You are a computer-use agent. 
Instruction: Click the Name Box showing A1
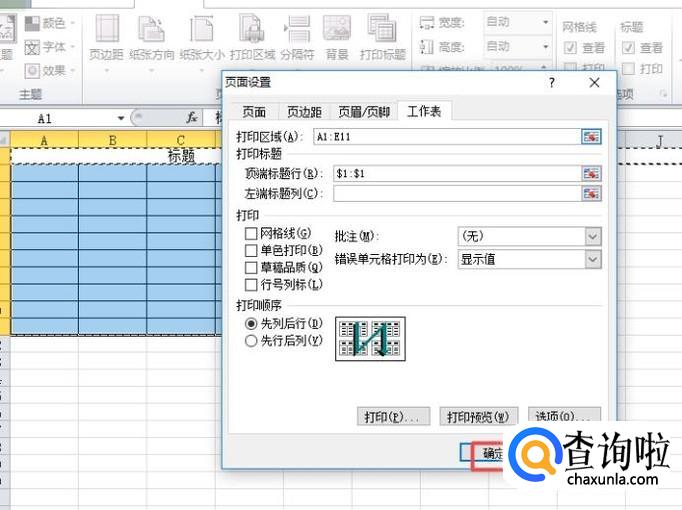coord(59,118)
